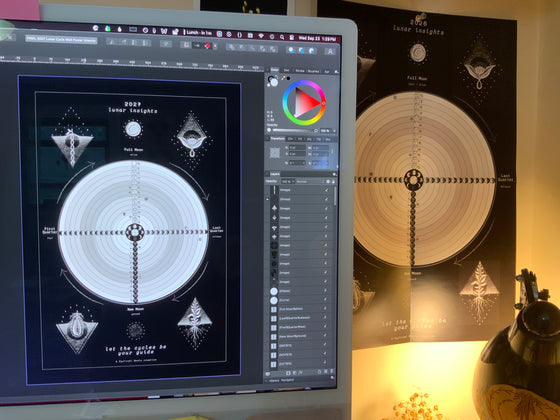Select the New Moon text layer row
Screen dimensions: 560x420
(300, 336)
